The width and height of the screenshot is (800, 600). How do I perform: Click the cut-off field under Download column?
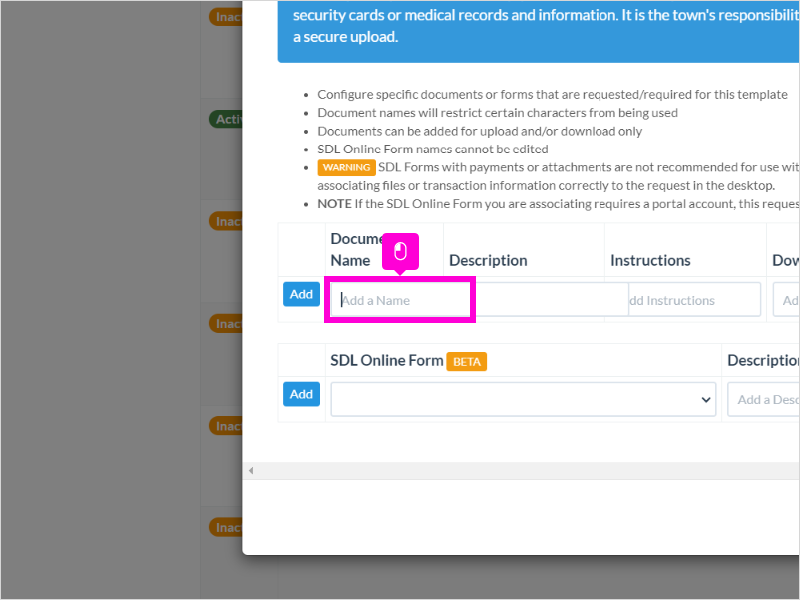[787, 300]
